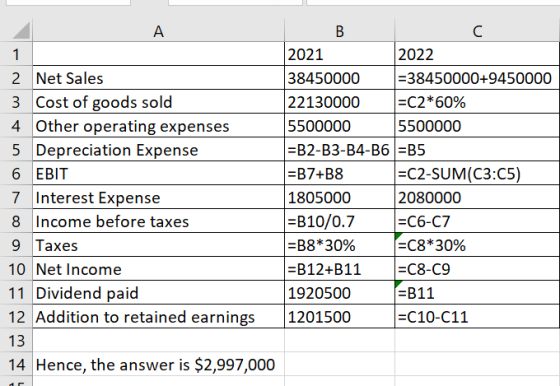Select row 3 header
Screen dimensions: 560x386
(x=16, y=102)
